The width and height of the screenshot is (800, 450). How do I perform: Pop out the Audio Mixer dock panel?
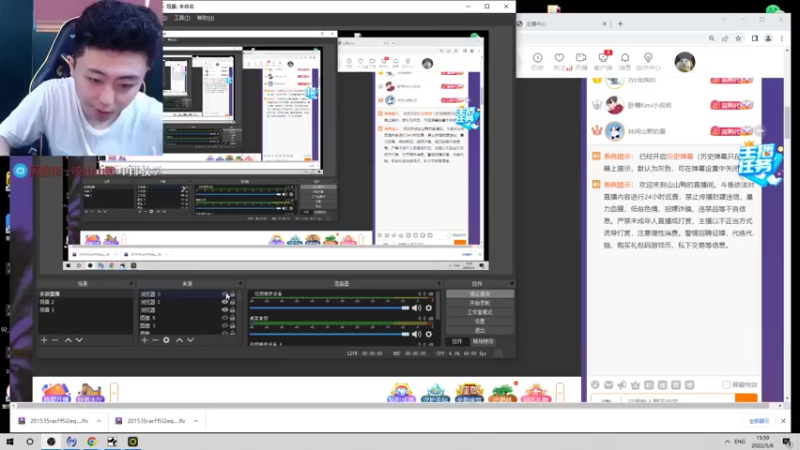pos(439,284)
